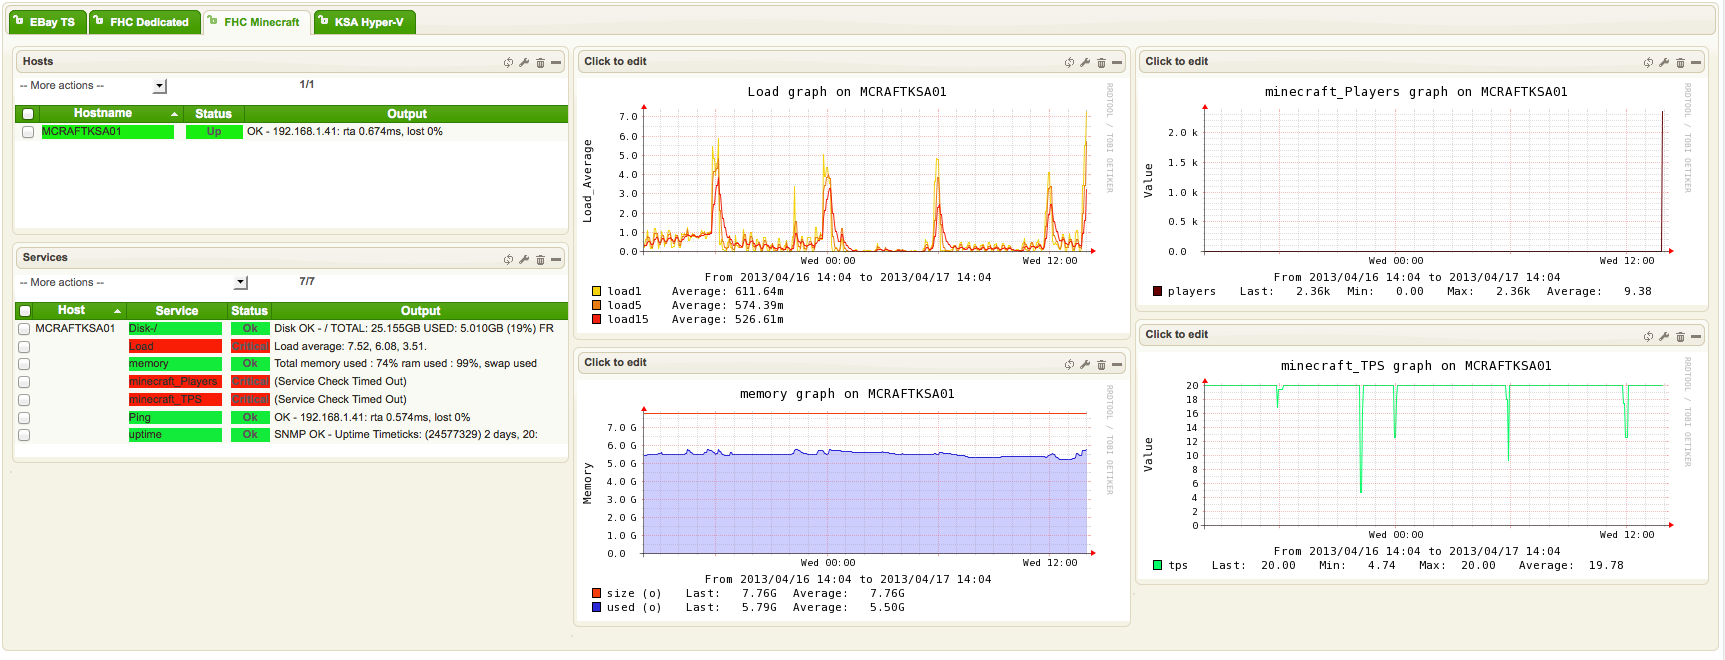Image resolution: width=1725 pixels, height=660 pixels.
Task: Refresh the Services panel
Action: point(508,259)
